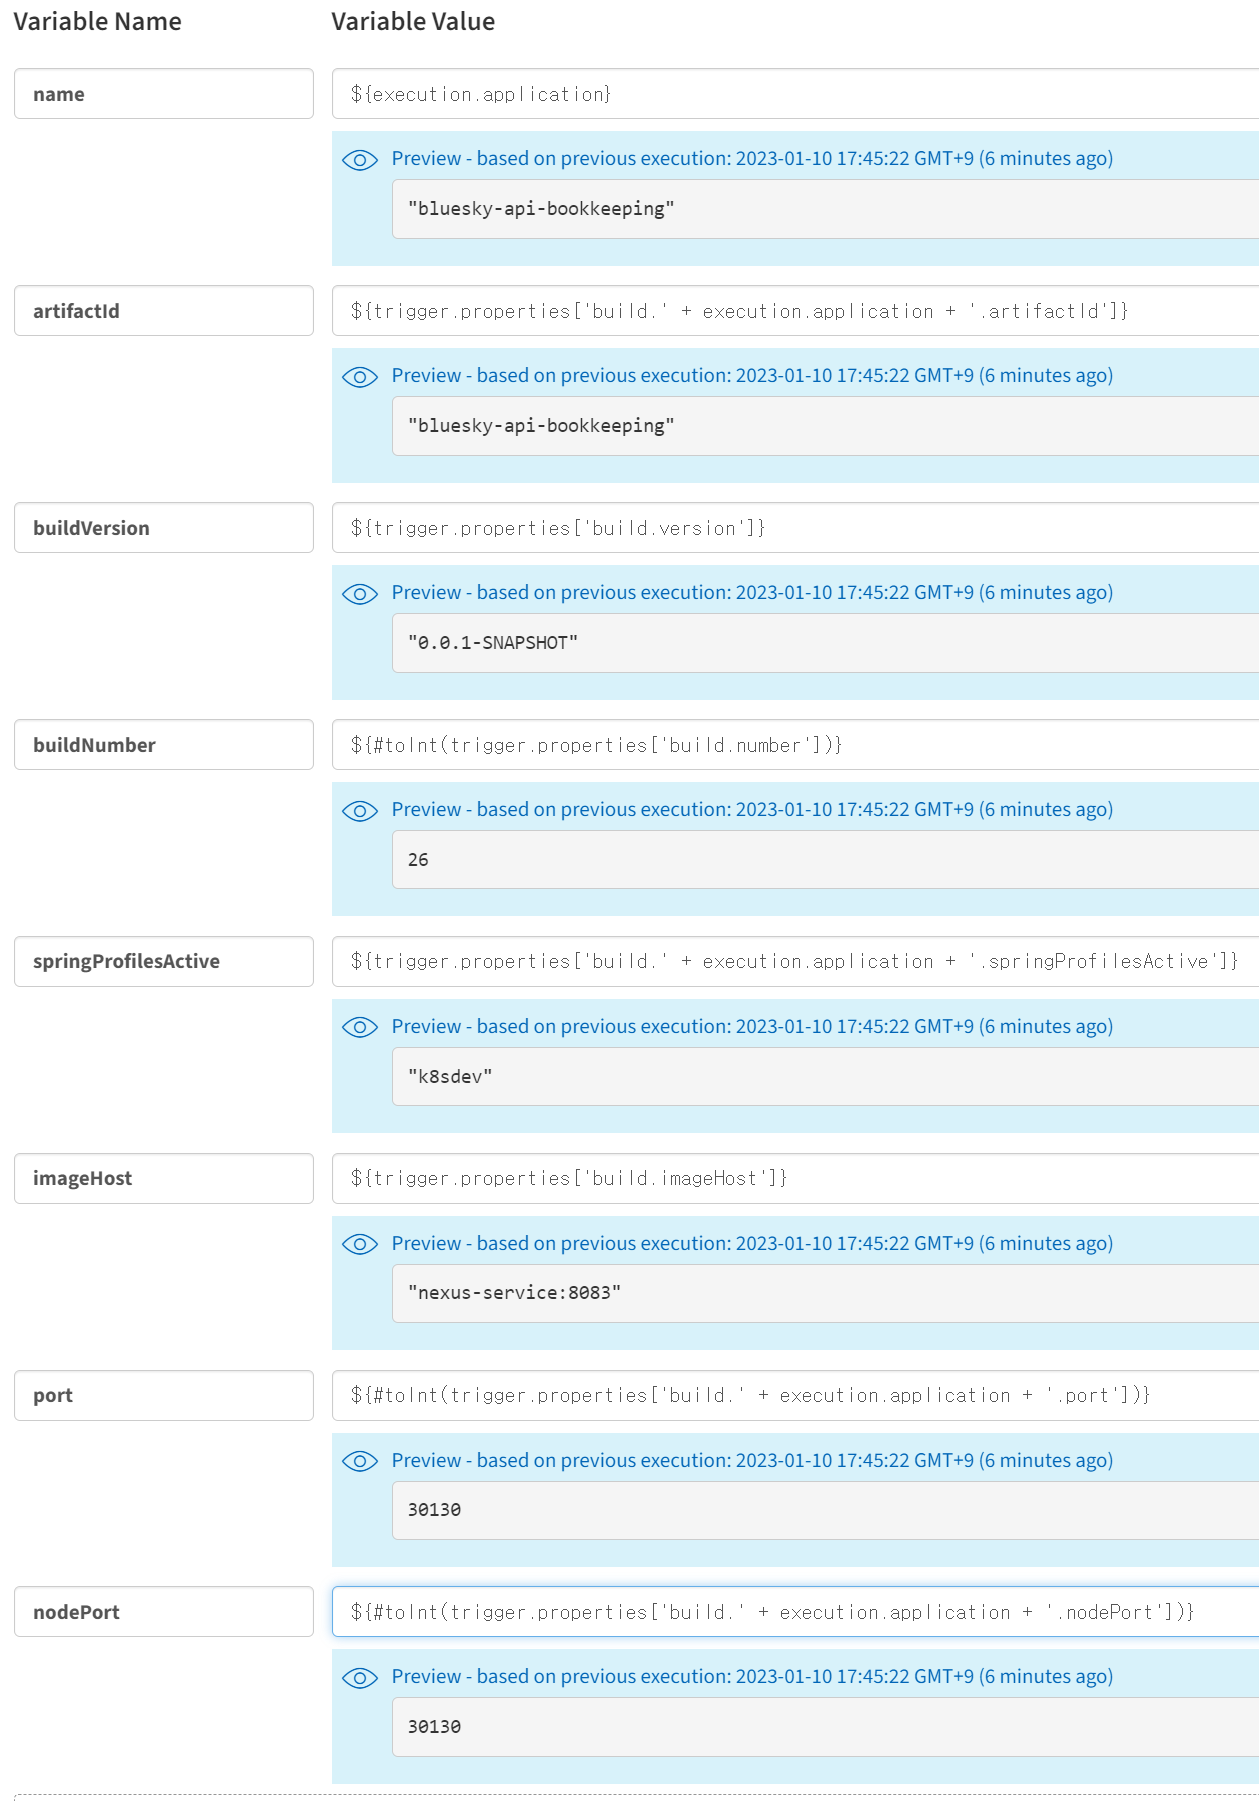Edit the build.imageHost expression value field
The height and width of the screenshot is (1801, 1259).
(x=795, y=1178)
